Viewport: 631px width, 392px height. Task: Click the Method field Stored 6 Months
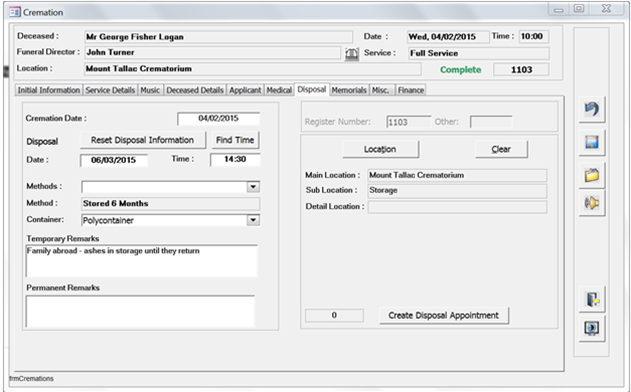[171, 204]
